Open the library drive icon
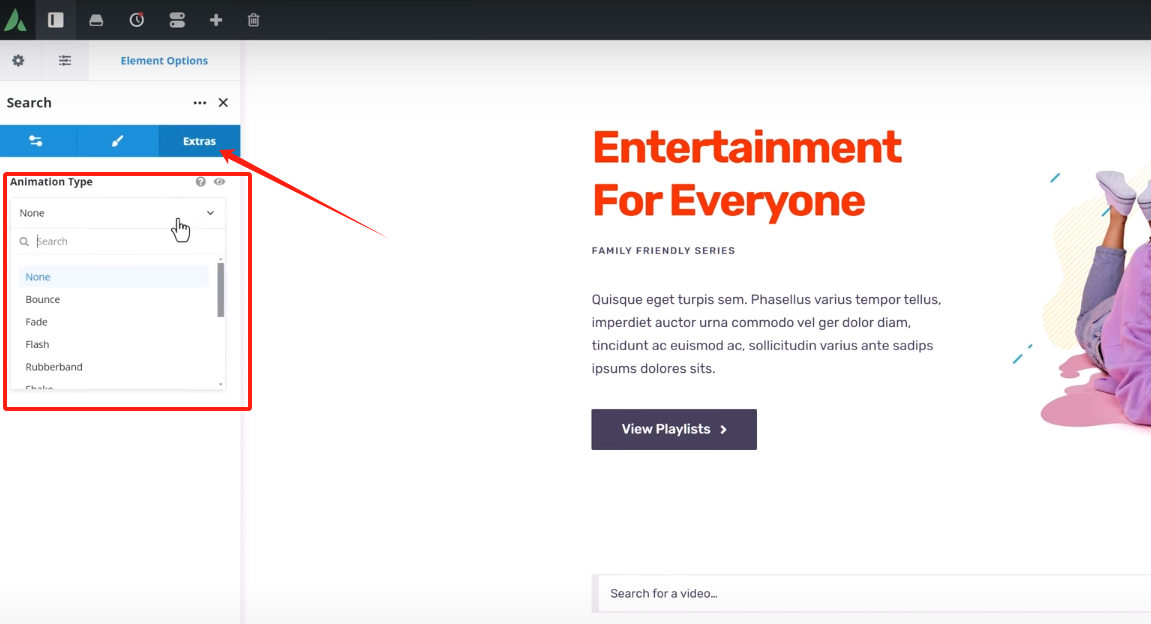The height and width of the screenshot is (624, 1151). point(96,20)
